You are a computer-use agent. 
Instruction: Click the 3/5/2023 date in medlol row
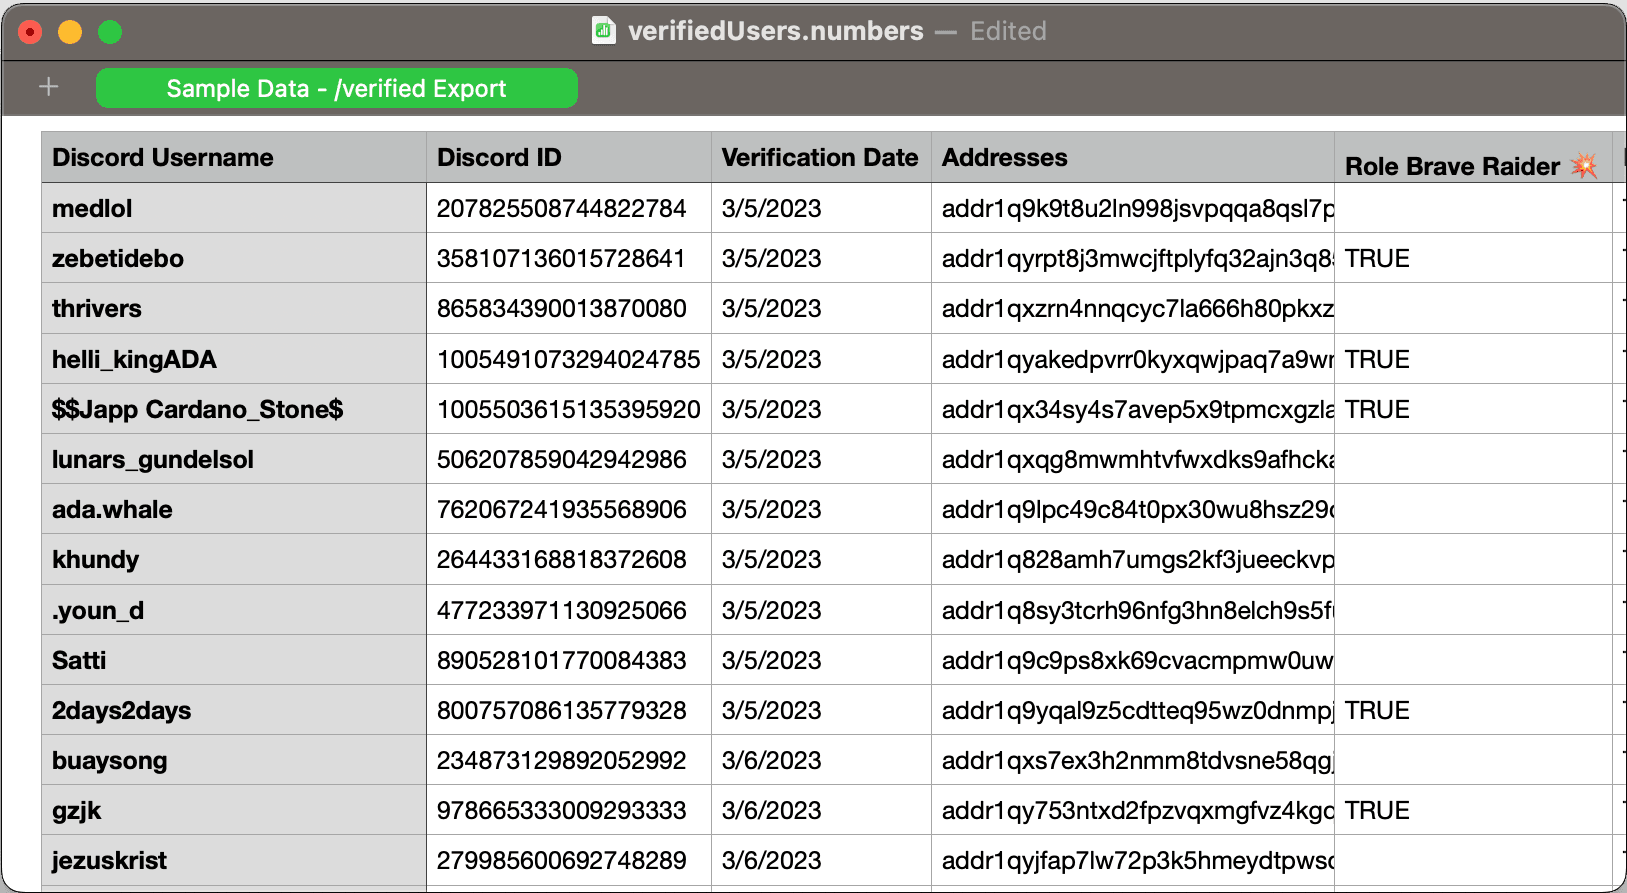tap(771, 208)
